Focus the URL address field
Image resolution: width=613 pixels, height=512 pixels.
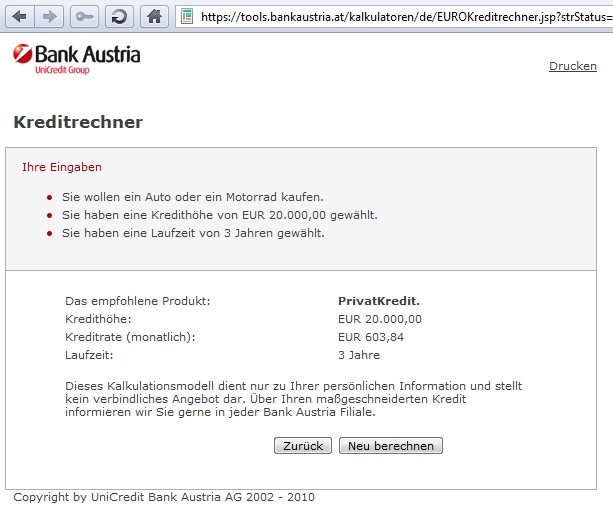(395, 17)
